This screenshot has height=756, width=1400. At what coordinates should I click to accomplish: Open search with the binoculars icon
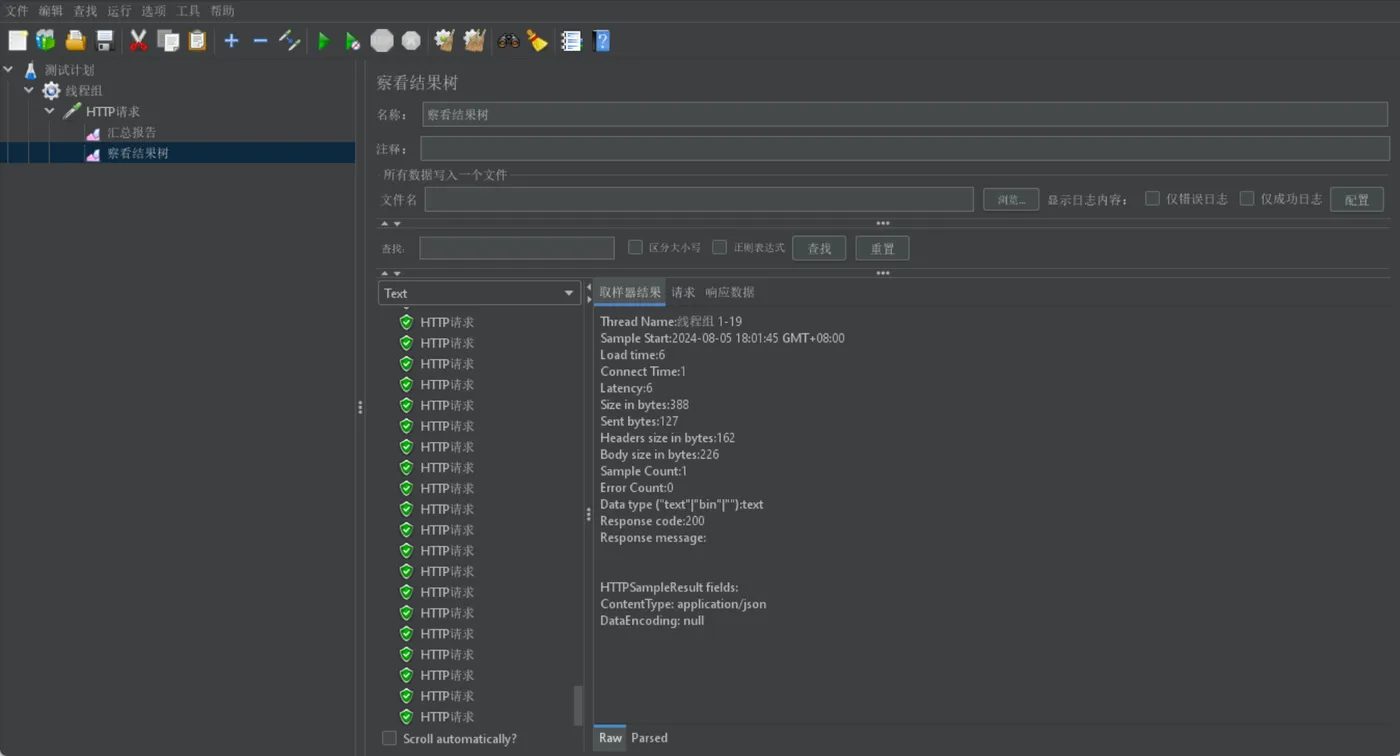pos(508,41)
